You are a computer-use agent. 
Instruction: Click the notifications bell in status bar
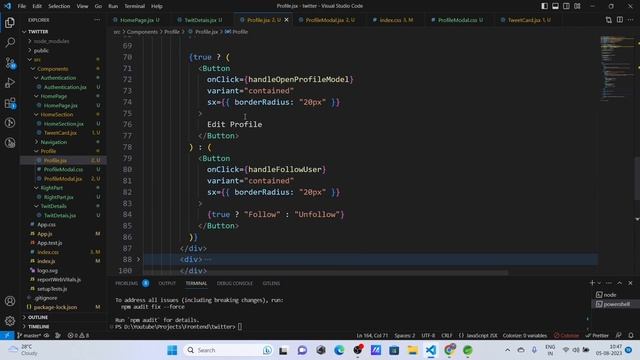tap(631, 336)
